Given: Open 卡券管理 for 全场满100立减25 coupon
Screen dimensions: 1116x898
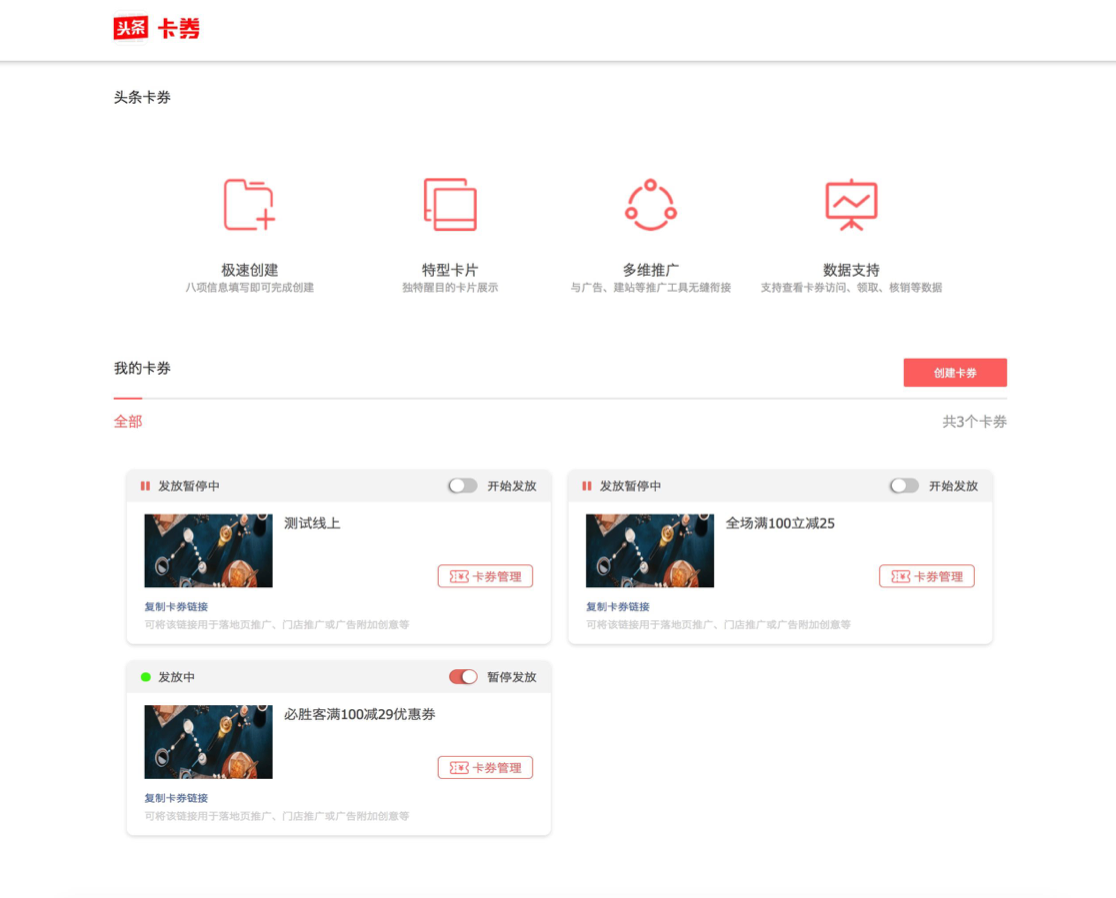Looking at the screenshot, I should point(927,576).
